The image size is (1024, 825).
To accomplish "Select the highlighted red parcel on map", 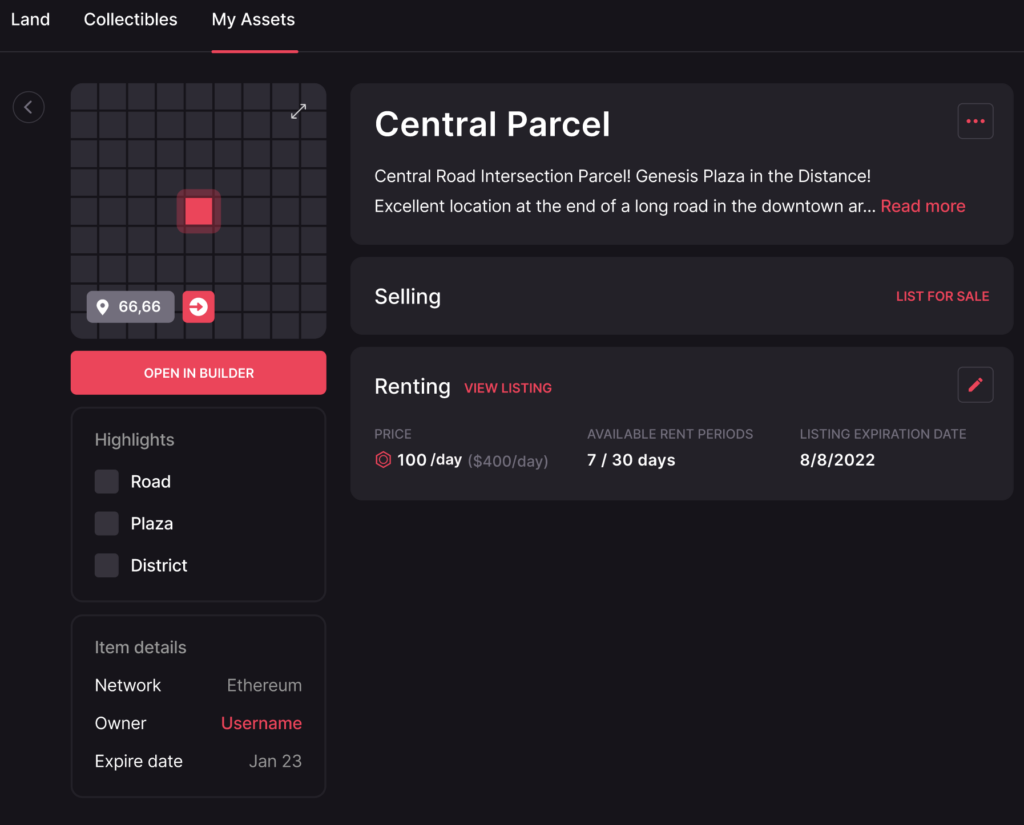I will pyautogui.click(x=199, y=211).
